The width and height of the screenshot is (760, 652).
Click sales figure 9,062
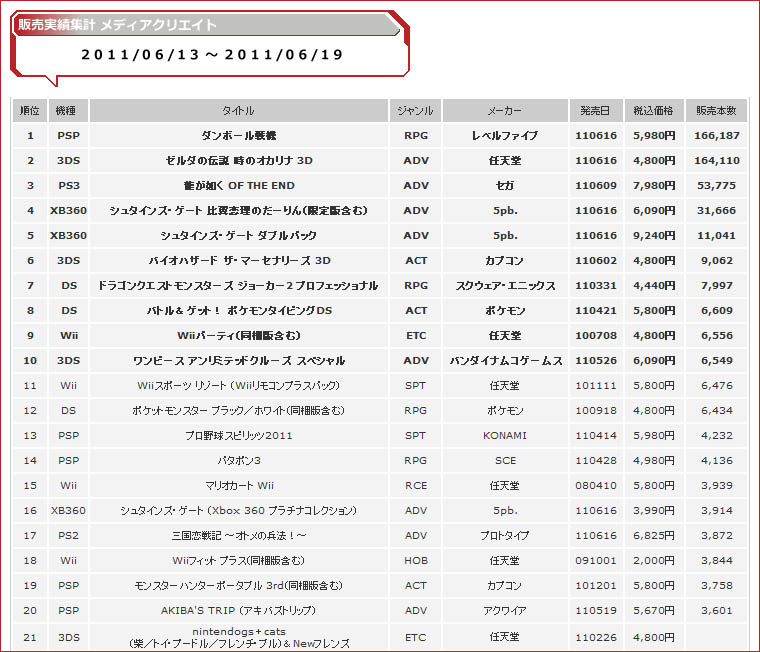click(716, 261)
